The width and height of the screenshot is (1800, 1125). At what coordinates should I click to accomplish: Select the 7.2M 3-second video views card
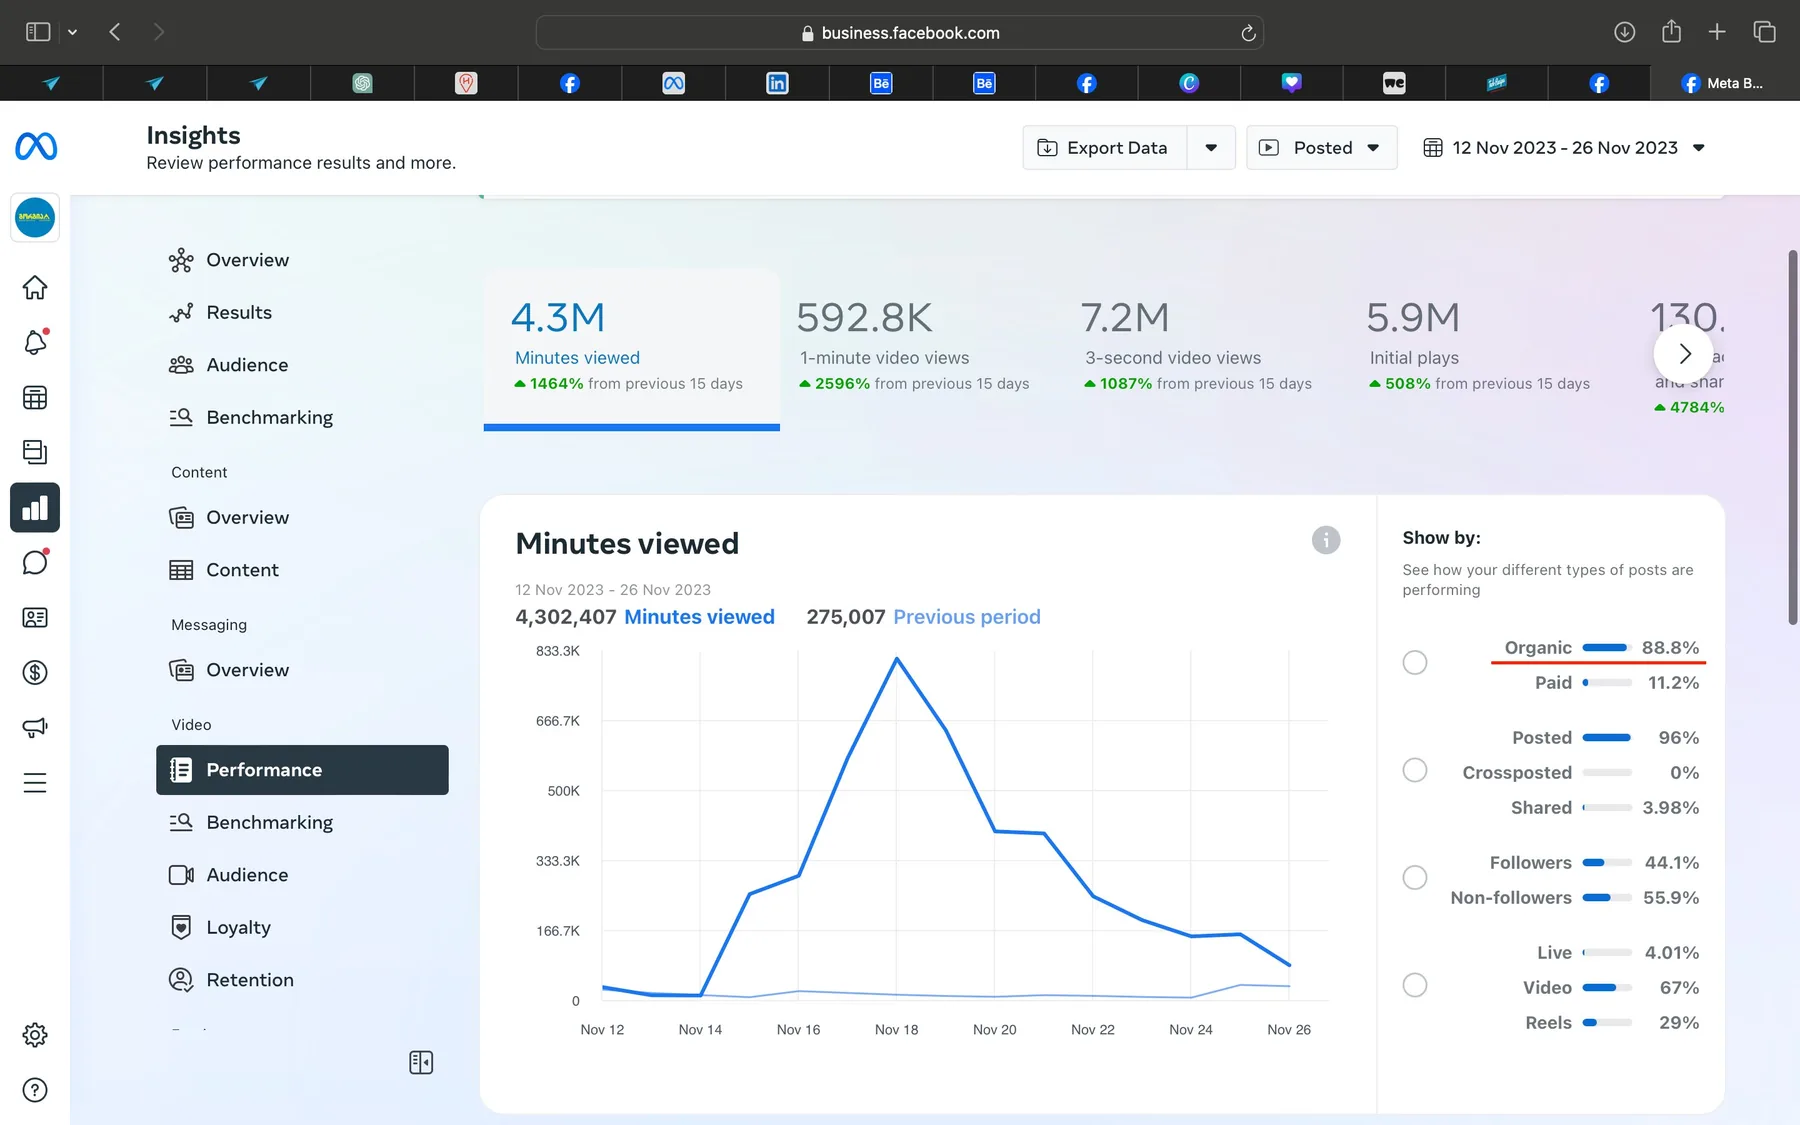[1198, 347]
